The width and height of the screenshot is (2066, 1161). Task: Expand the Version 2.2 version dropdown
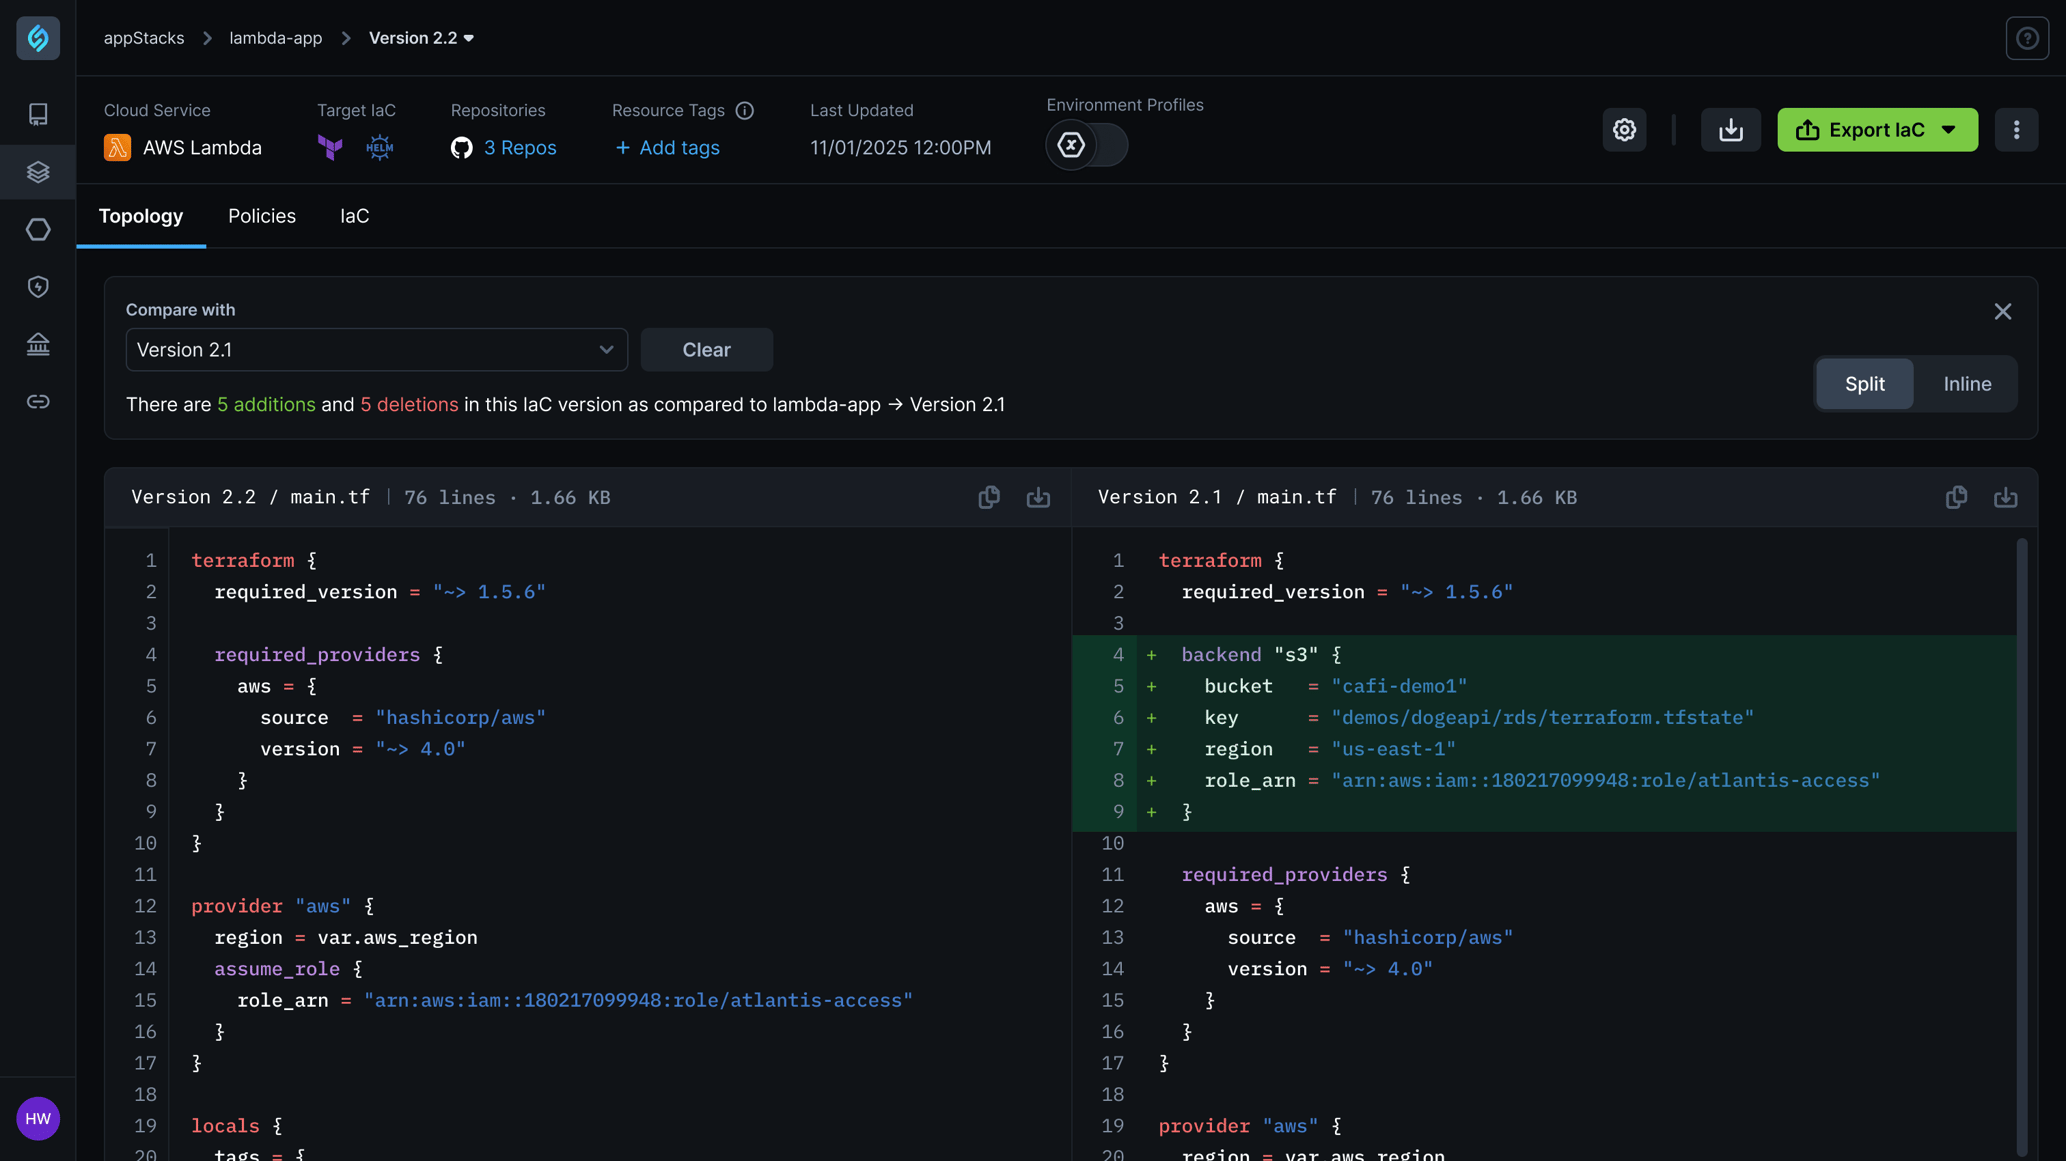420,37
